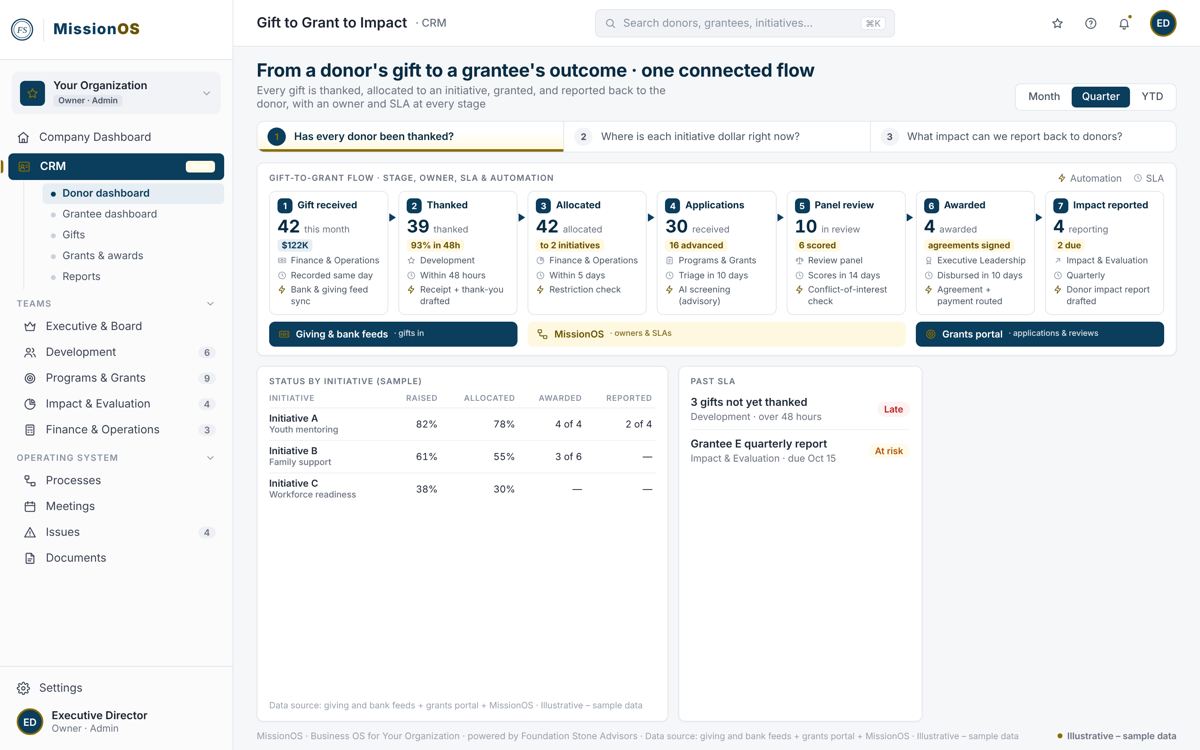
Task: Open the Applications stage card
Action: [717, 253]
